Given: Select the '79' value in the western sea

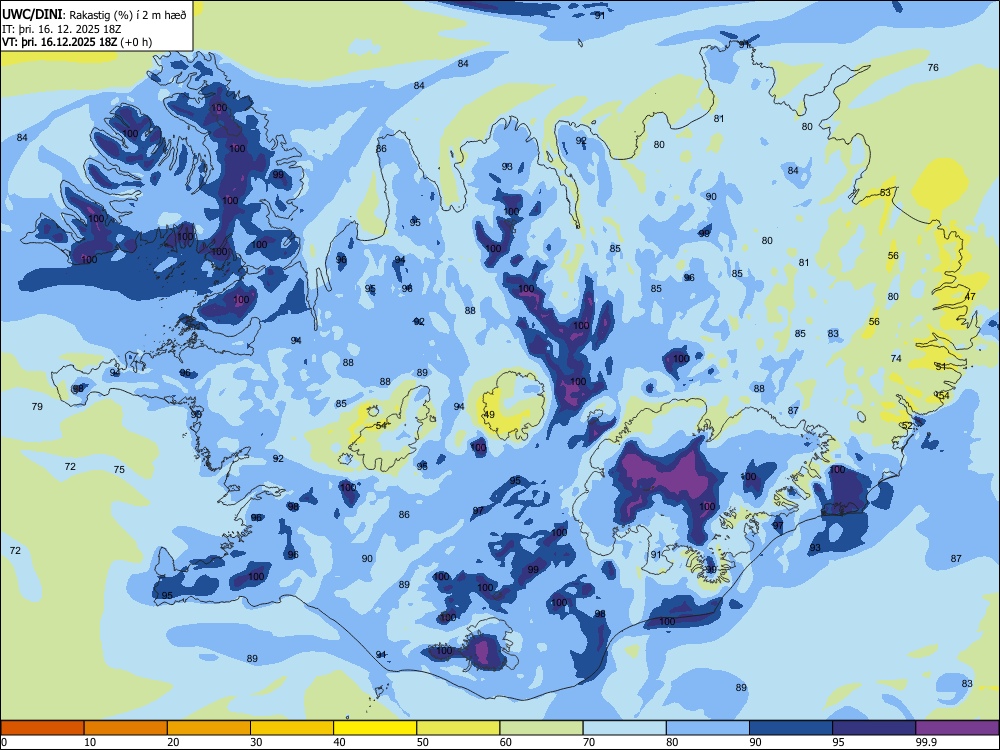Looking at the screenshot, I should point(37,406).
